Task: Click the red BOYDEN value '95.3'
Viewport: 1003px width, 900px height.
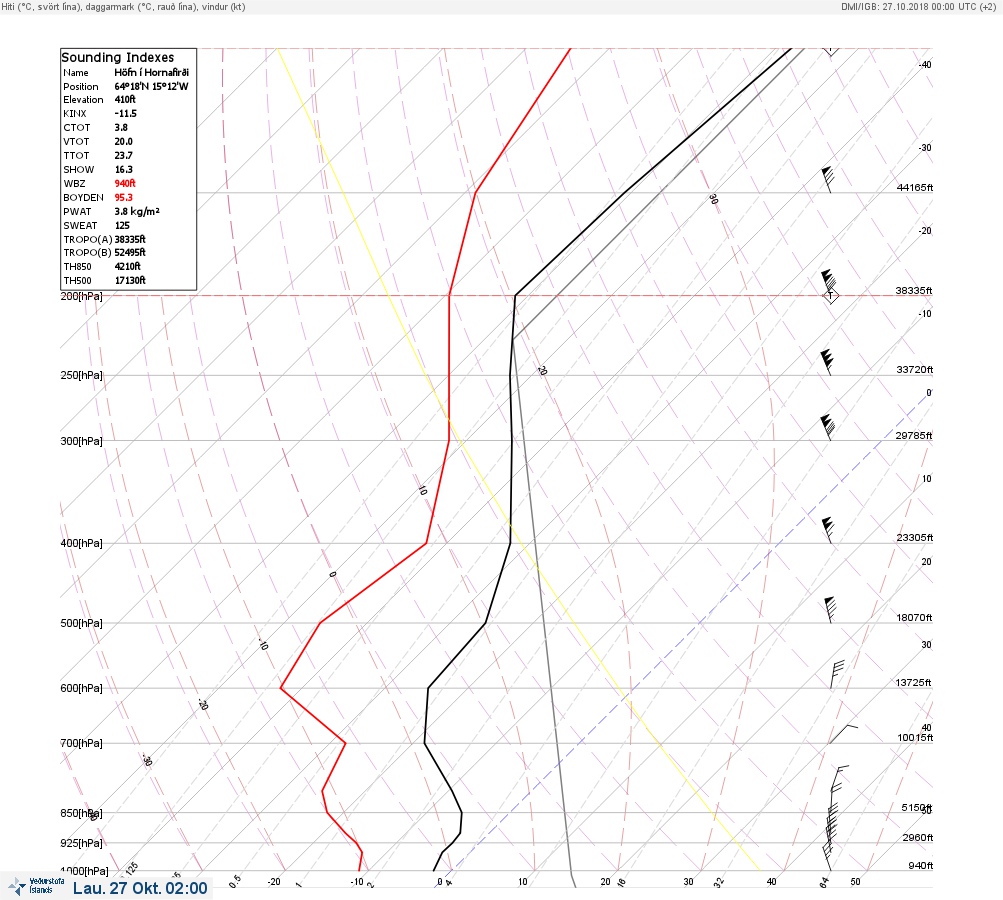Action: (123, 197)
